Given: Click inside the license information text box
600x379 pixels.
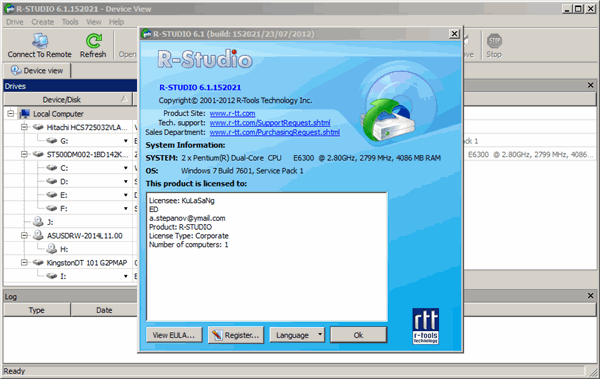Looking at the screenshot, I should pyautogui.click(x=267, y=256).
